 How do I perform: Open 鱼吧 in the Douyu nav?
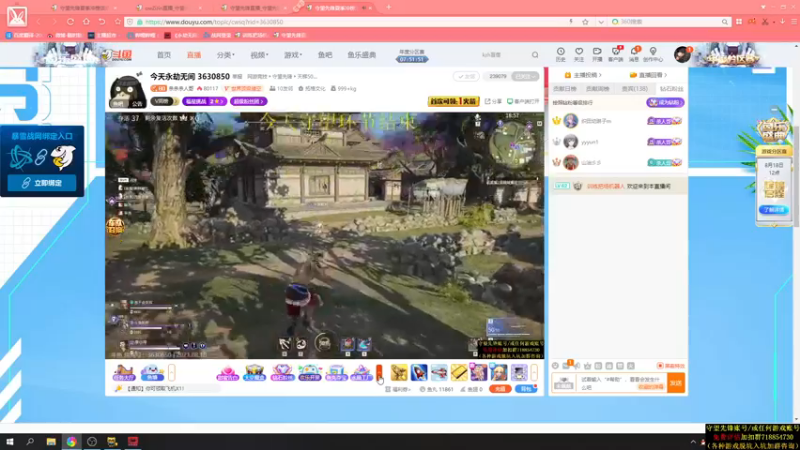click(325, 55)
